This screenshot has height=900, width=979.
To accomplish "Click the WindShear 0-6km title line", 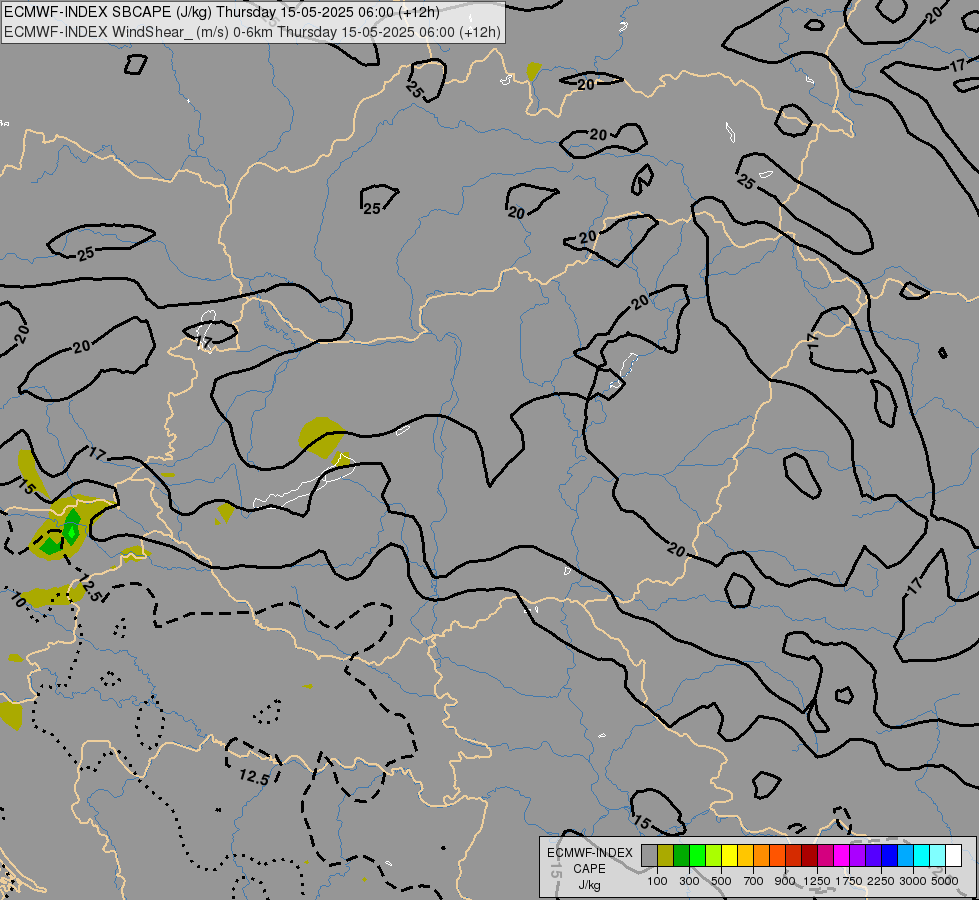I will (252, 32).
